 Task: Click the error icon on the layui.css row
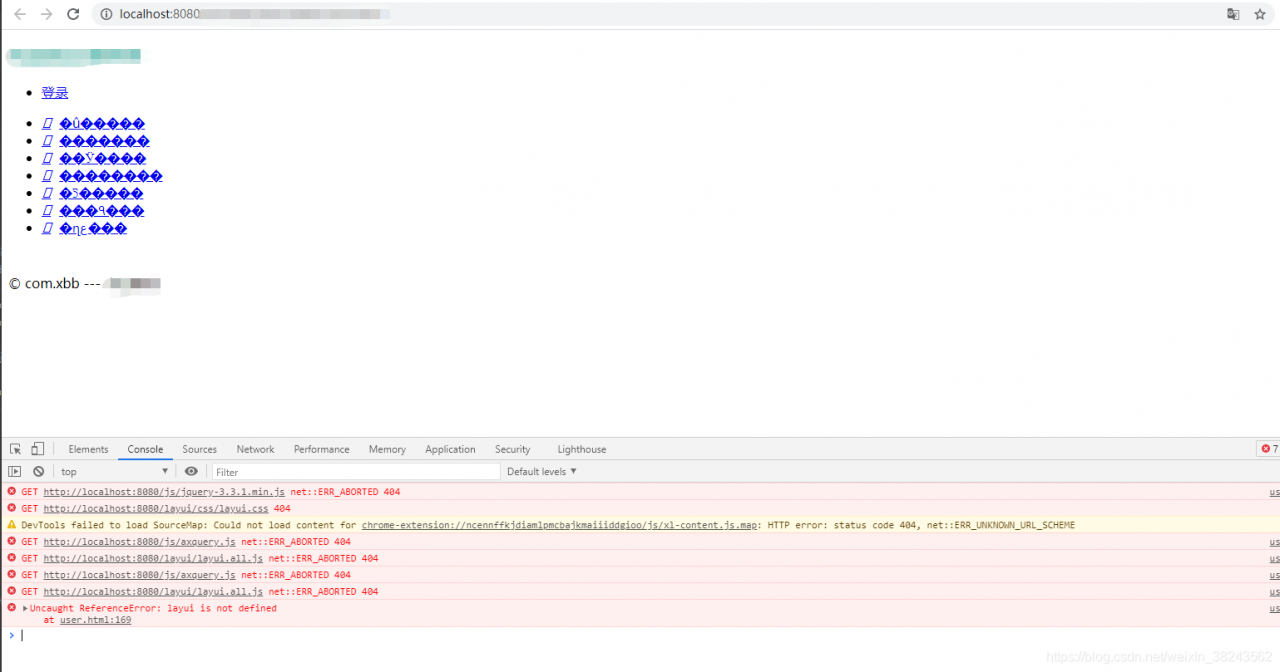coord(12,508)
